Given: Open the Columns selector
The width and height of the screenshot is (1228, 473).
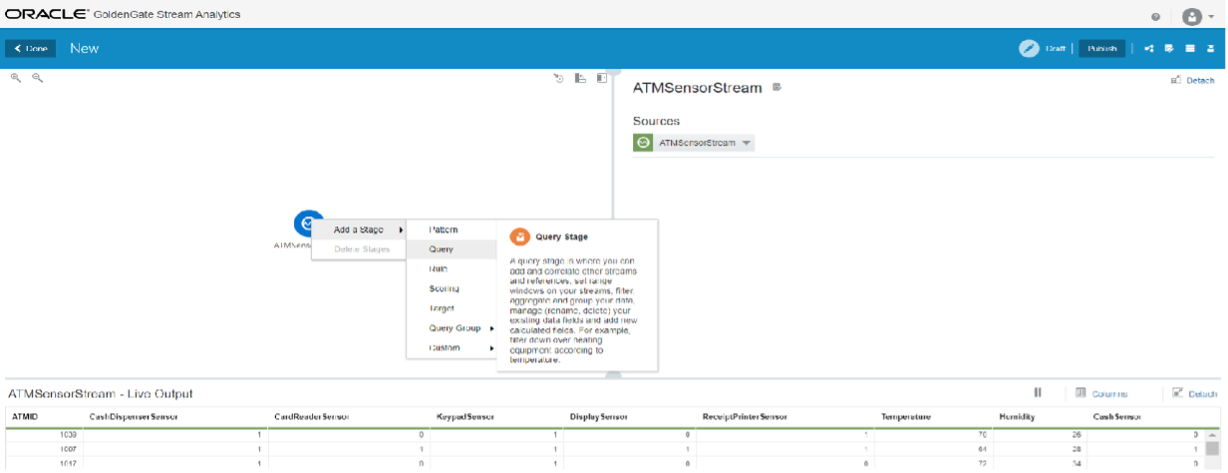Looking at the screenshot, I should tap(1101, 394).
